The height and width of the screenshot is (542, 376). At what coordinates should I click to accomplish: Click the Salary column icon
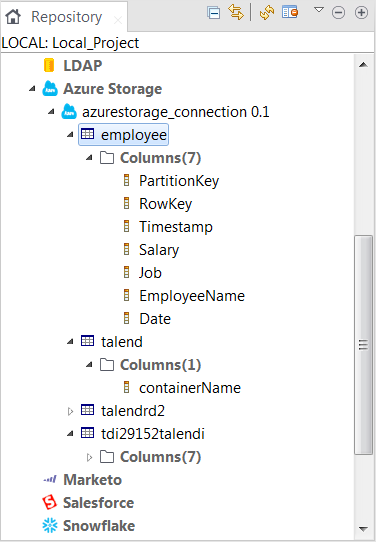pyautogui.click(x=126, y=249)
